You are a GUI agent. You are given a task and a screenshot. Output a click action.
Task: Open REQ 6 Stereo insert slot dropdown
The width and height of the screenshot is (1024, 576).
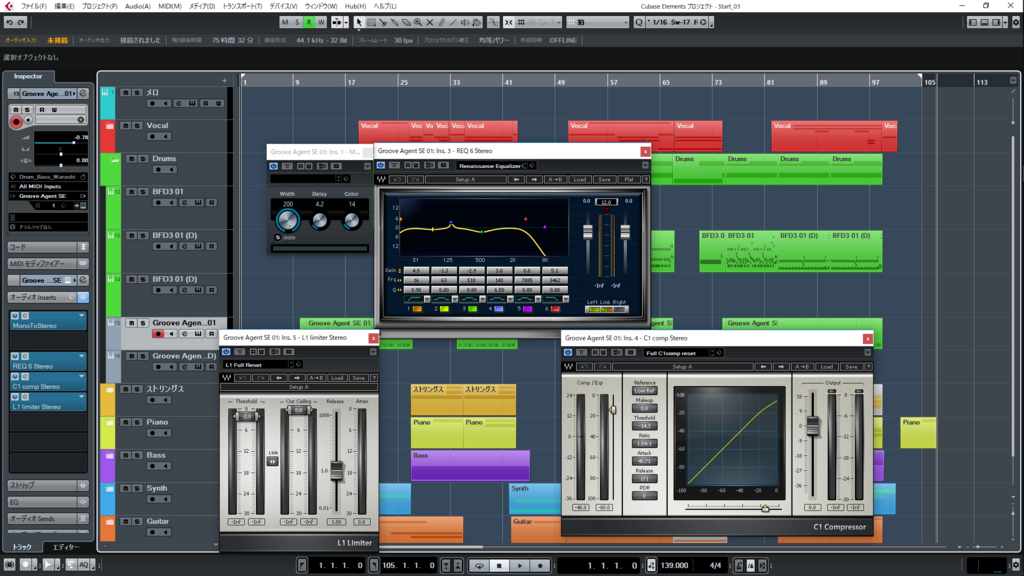(82, 357)
